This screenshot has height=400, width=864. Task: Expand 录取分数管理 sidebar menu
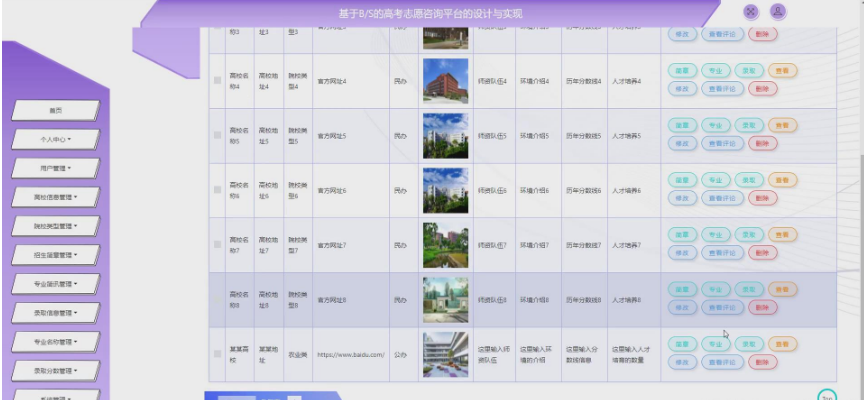[56, 370]
